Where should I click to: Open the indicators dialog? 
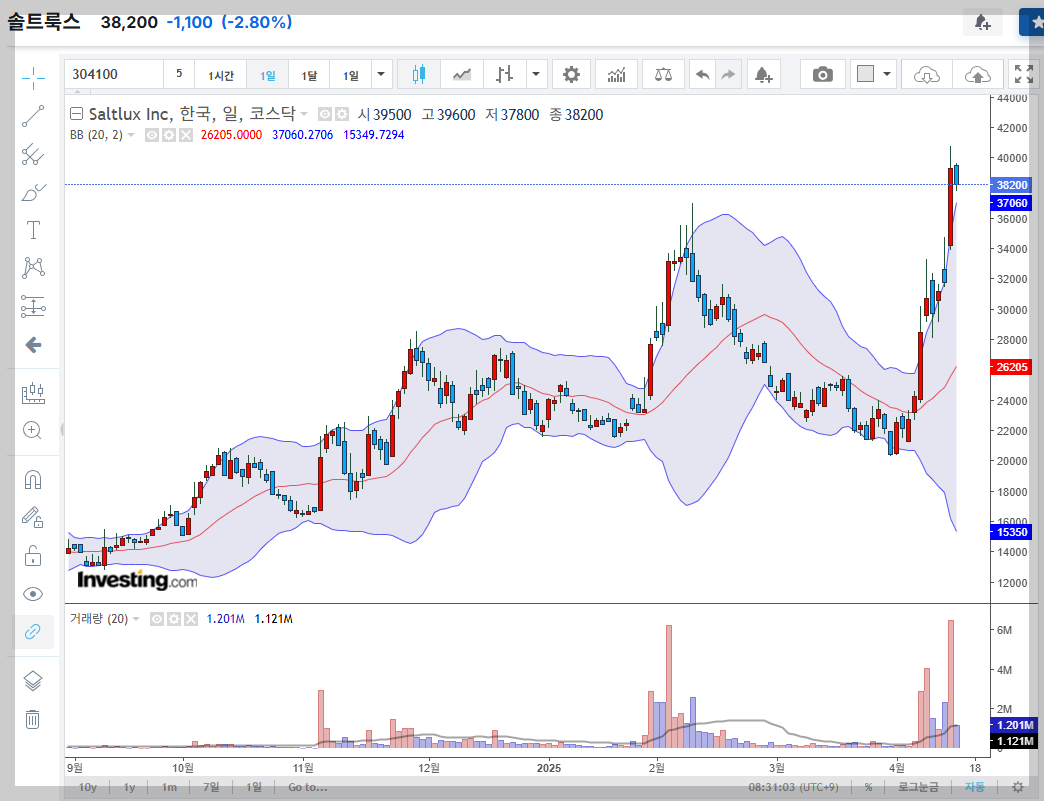(x=617, y=74)
